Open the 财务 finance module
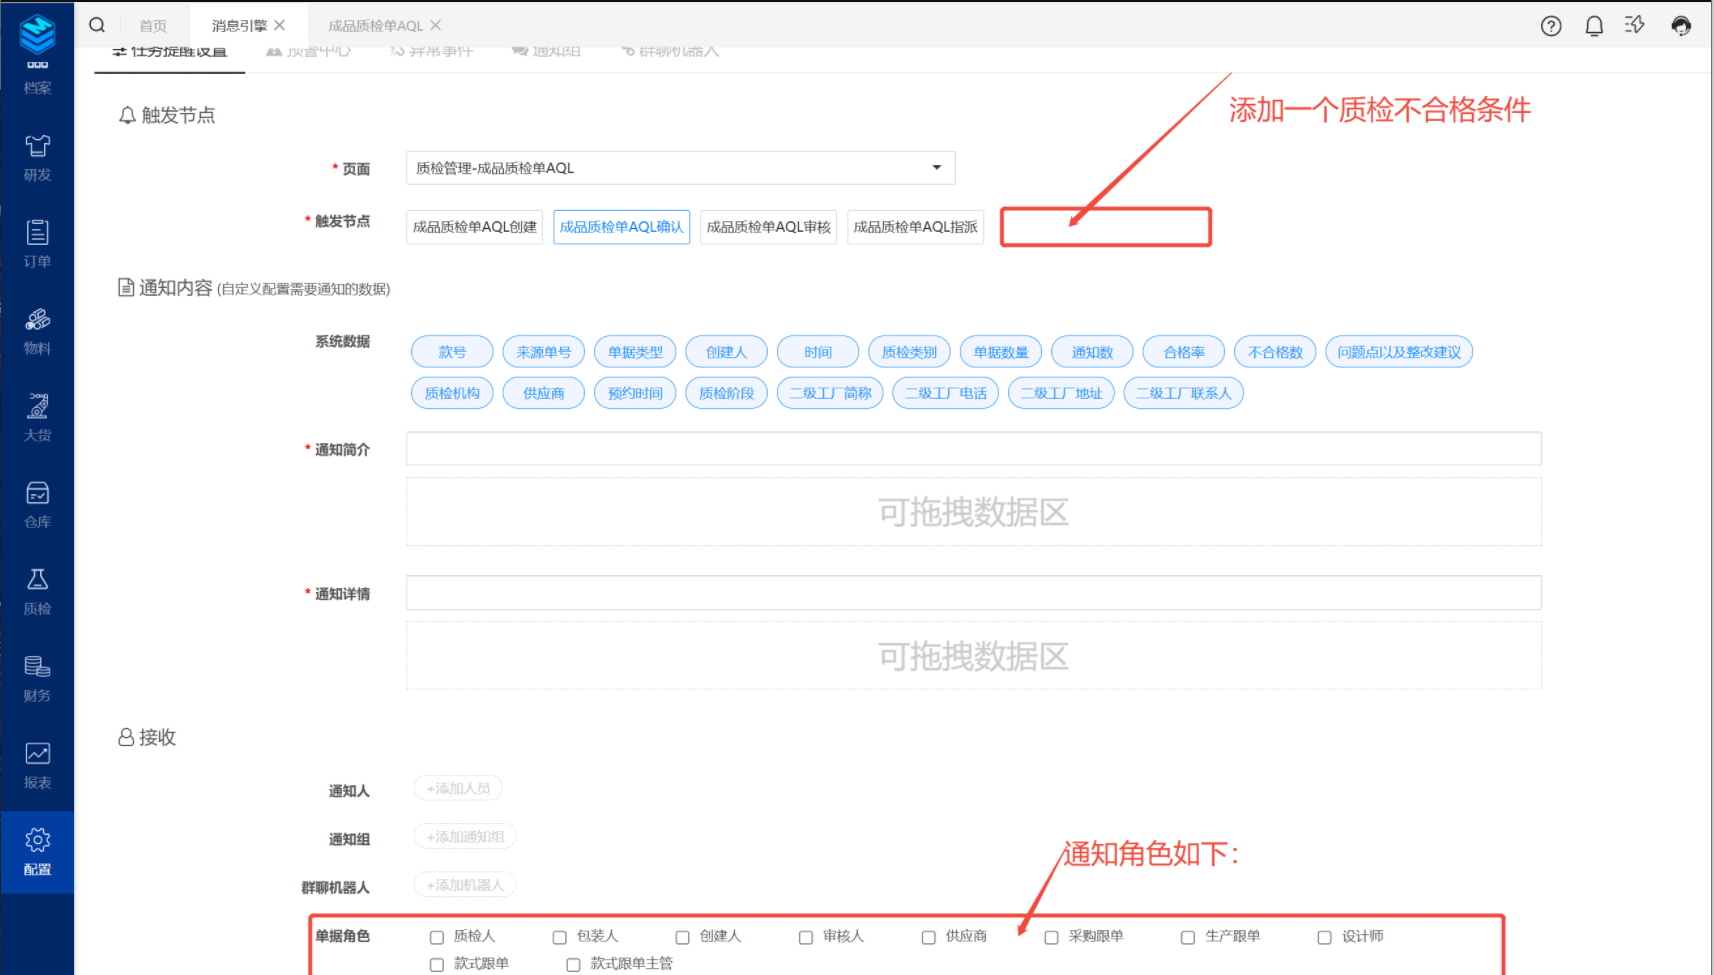The width and height of the screenshot is (1714, 975). [x=37, y=678]
